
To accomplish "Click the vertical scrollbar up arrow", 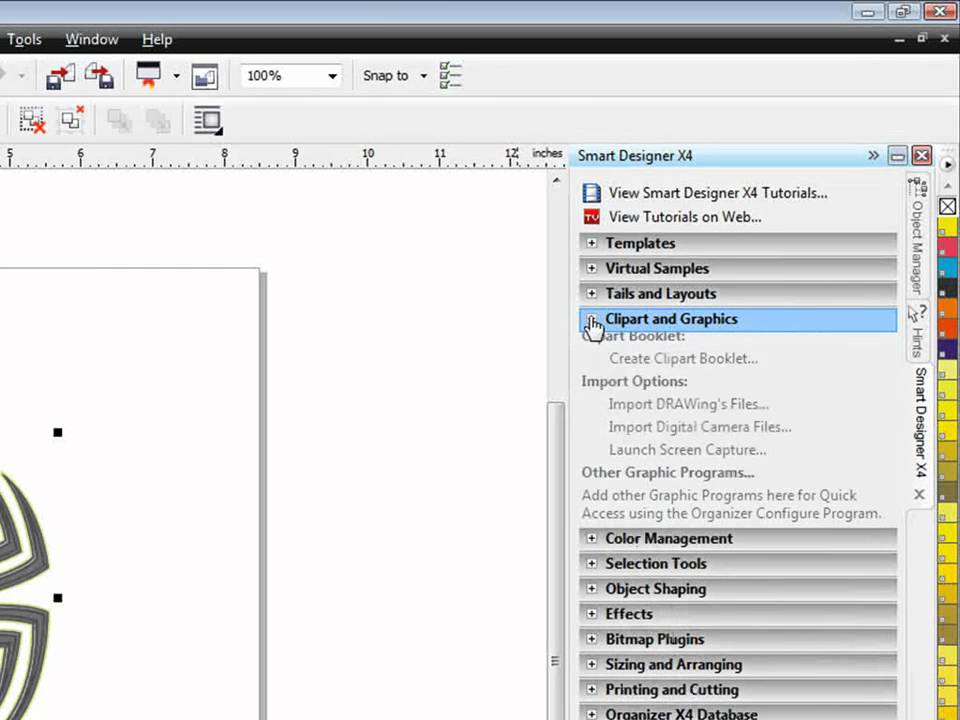I will coord(556,180).
